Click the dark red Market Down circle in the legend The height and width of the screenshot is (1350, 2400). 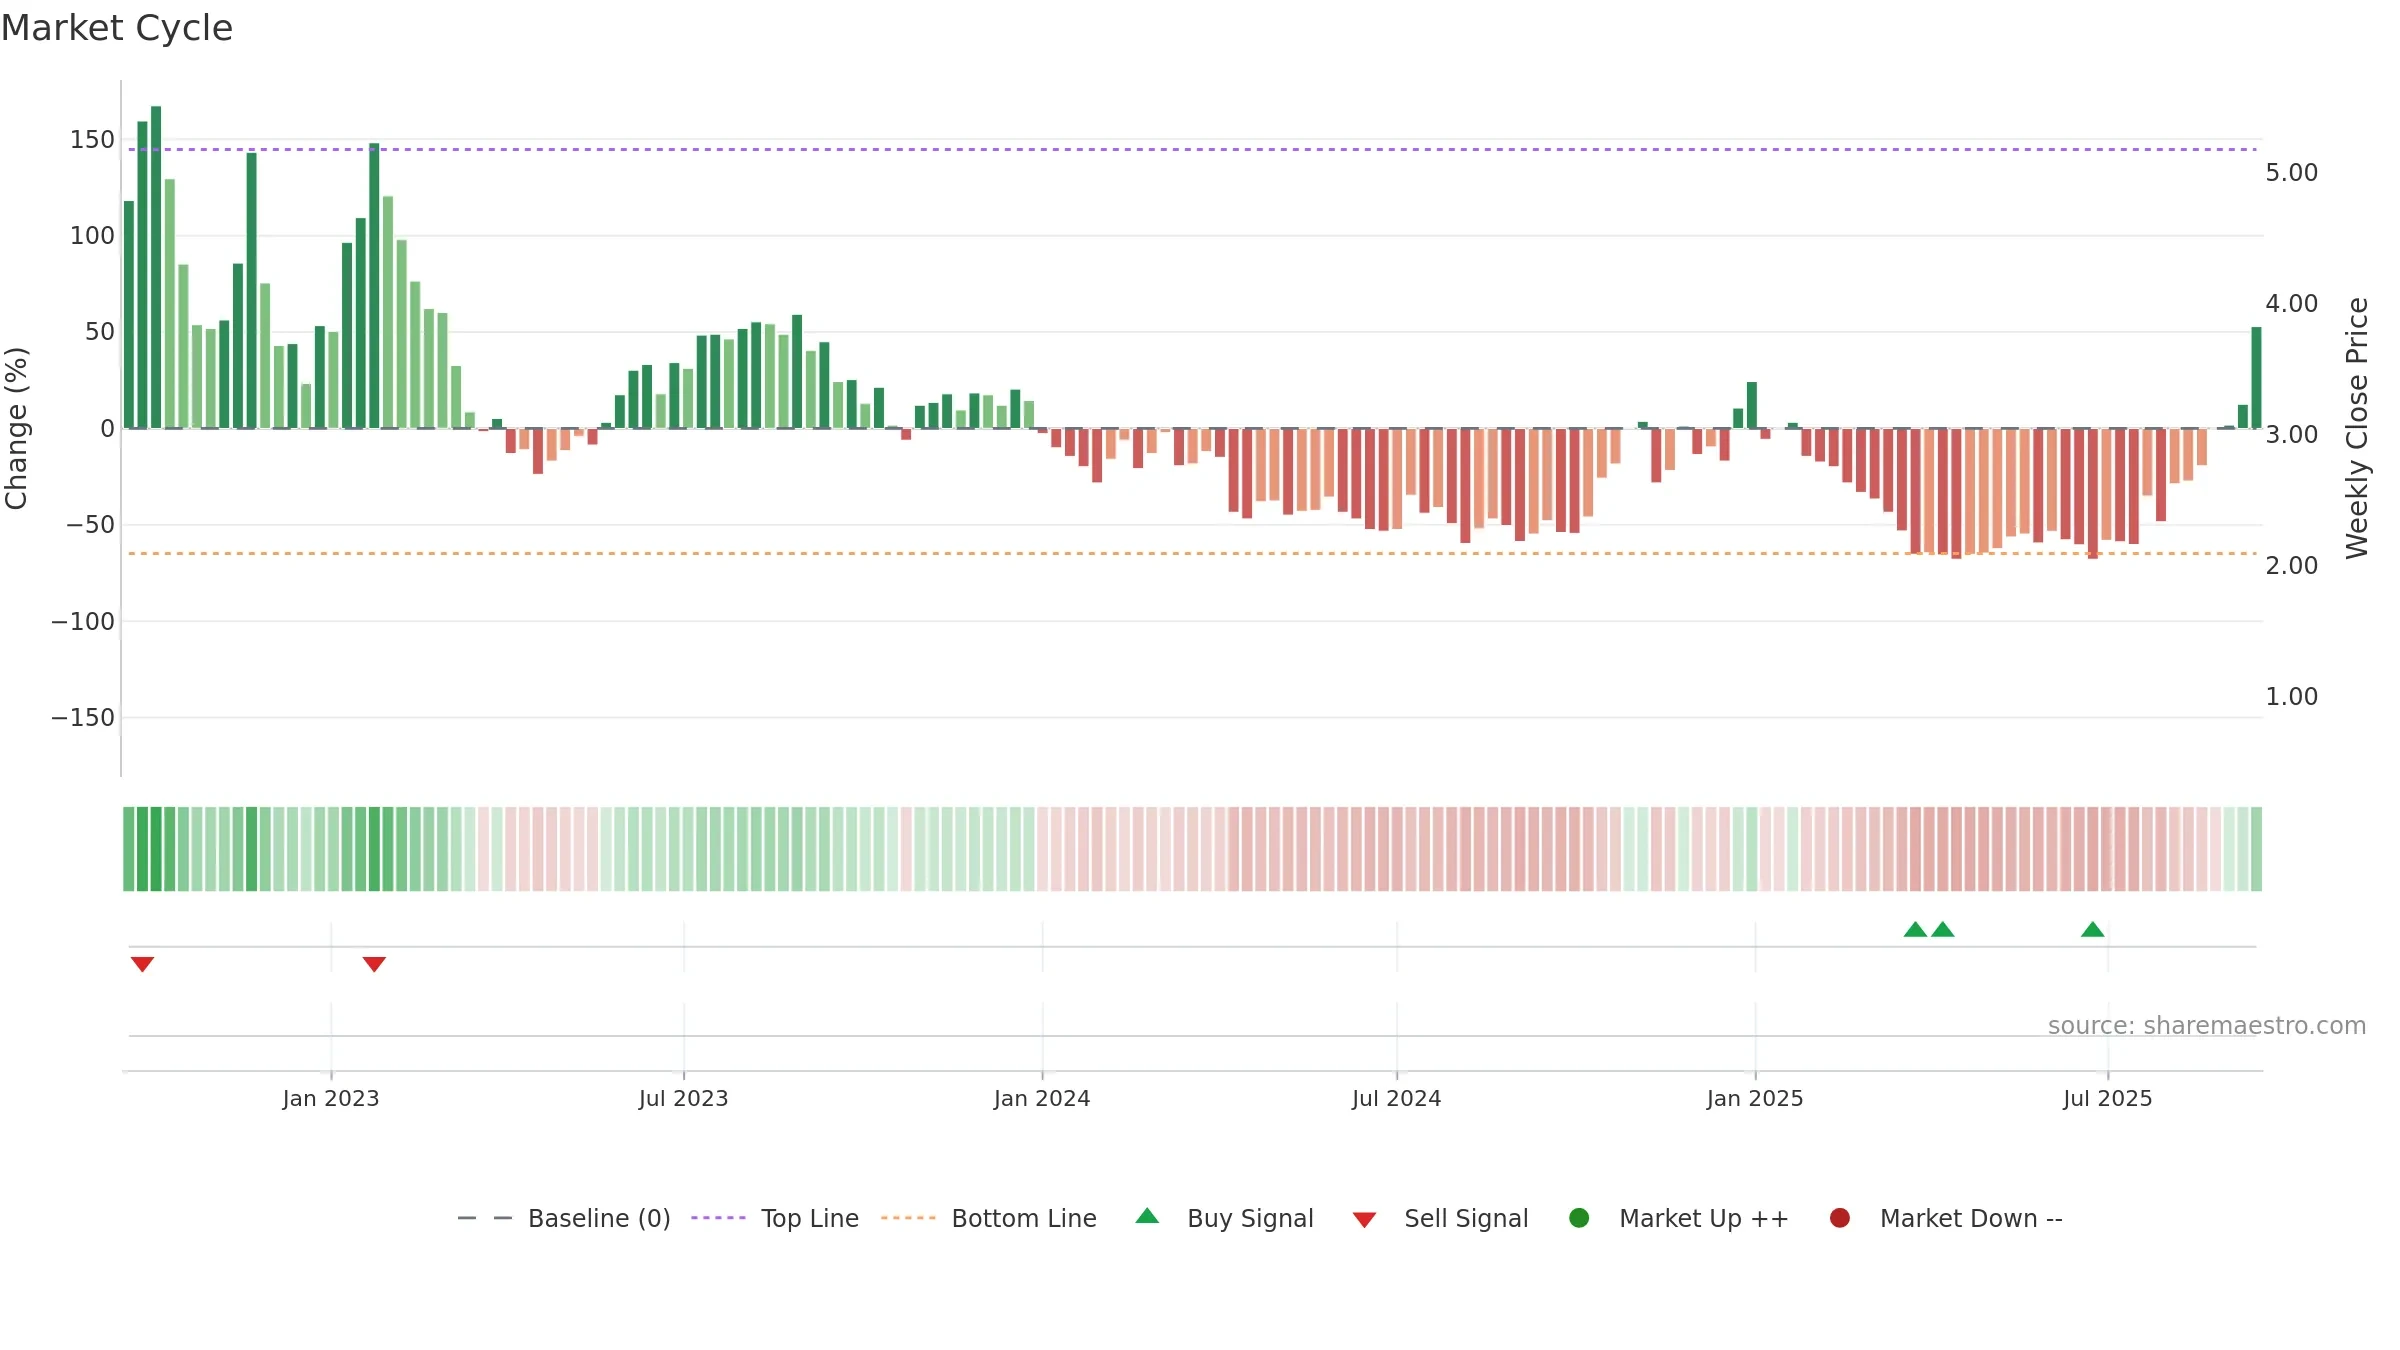coord(1840,1218)
